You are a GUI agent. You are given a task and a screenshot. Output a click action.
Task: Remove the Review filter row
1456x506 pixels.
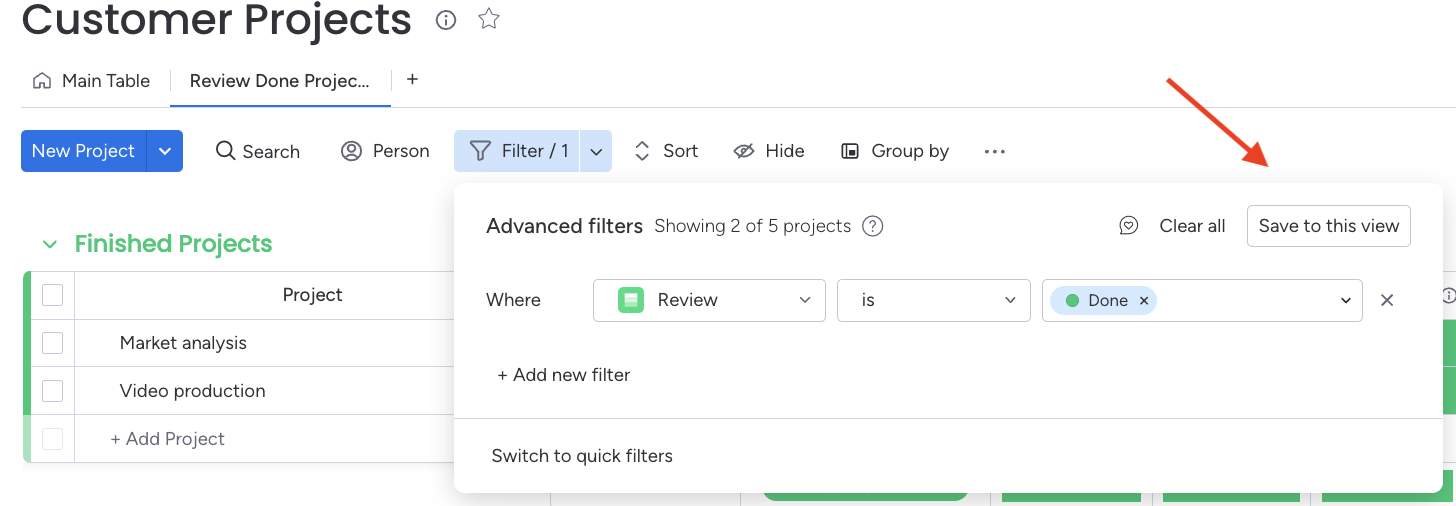[1387, 300]
